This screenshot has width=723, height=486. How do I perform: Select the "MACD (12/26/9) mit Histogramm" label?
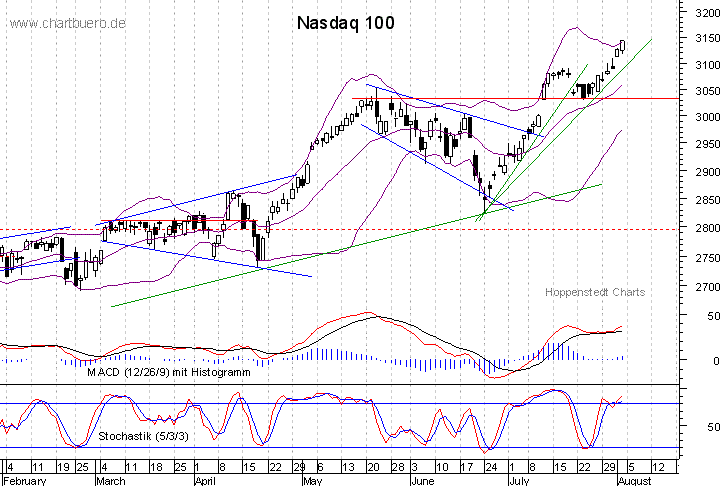[x=169, y=372]
